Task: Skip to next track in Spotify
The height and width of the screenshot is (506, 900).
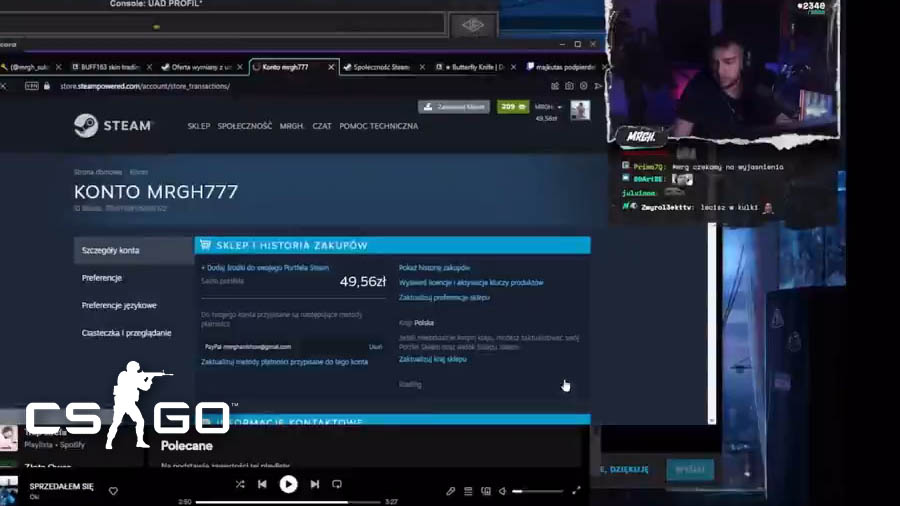Action: 315,484
